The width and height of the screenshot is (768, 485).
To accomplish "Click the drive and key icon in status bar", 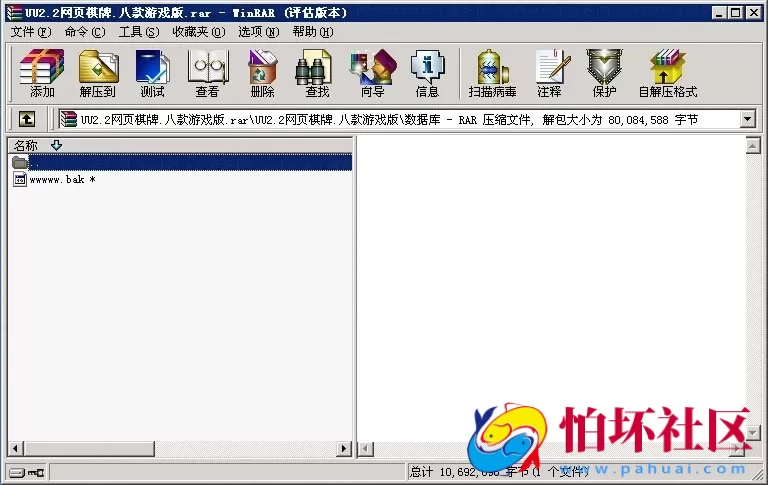I will coord(26,473).
